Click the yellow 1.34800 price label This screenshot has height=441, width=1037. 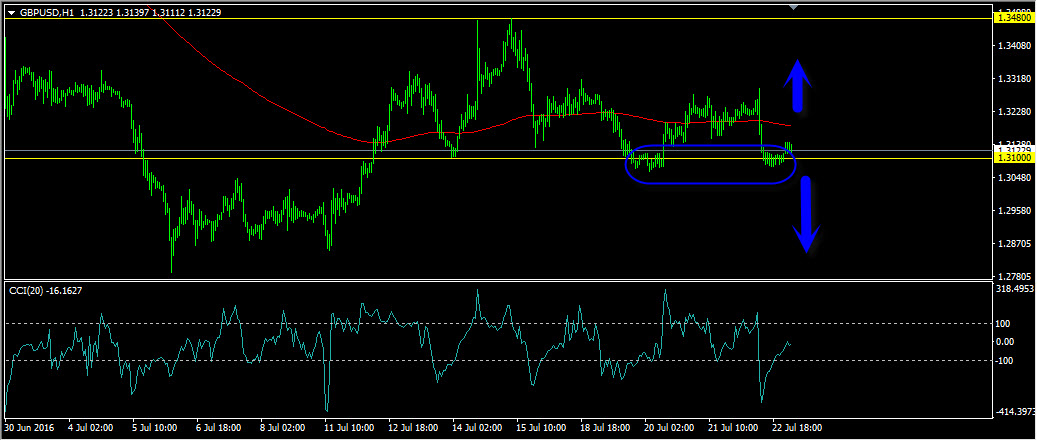(1013, 17)
